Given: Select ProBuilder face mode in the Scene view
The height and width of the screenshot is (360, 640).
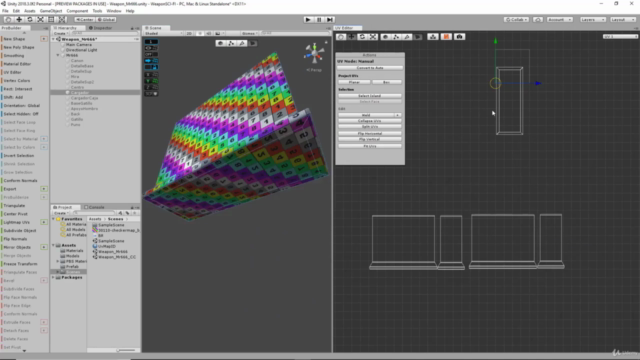Looking at the screenshot, I should point(252,43).
